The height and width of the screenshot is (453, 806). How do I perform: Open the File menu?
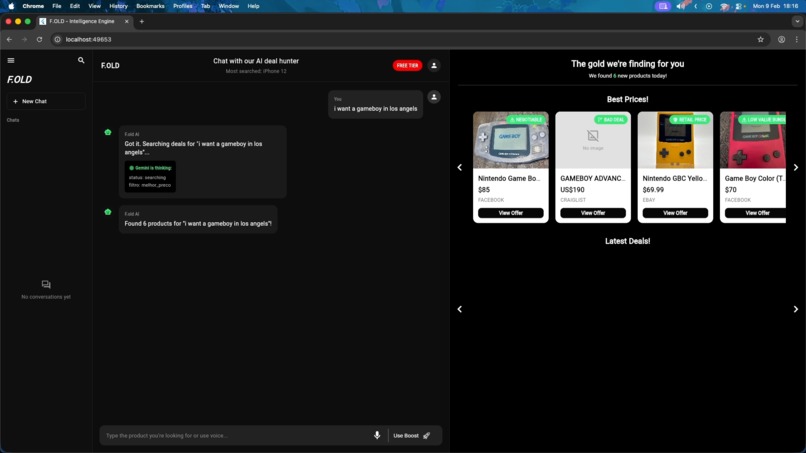tap(57, 6)
